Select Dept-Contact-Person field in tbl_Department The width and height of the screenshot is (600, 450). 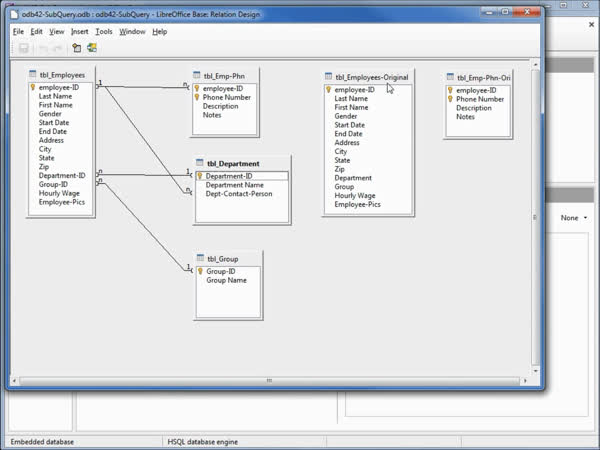point(239,194)
